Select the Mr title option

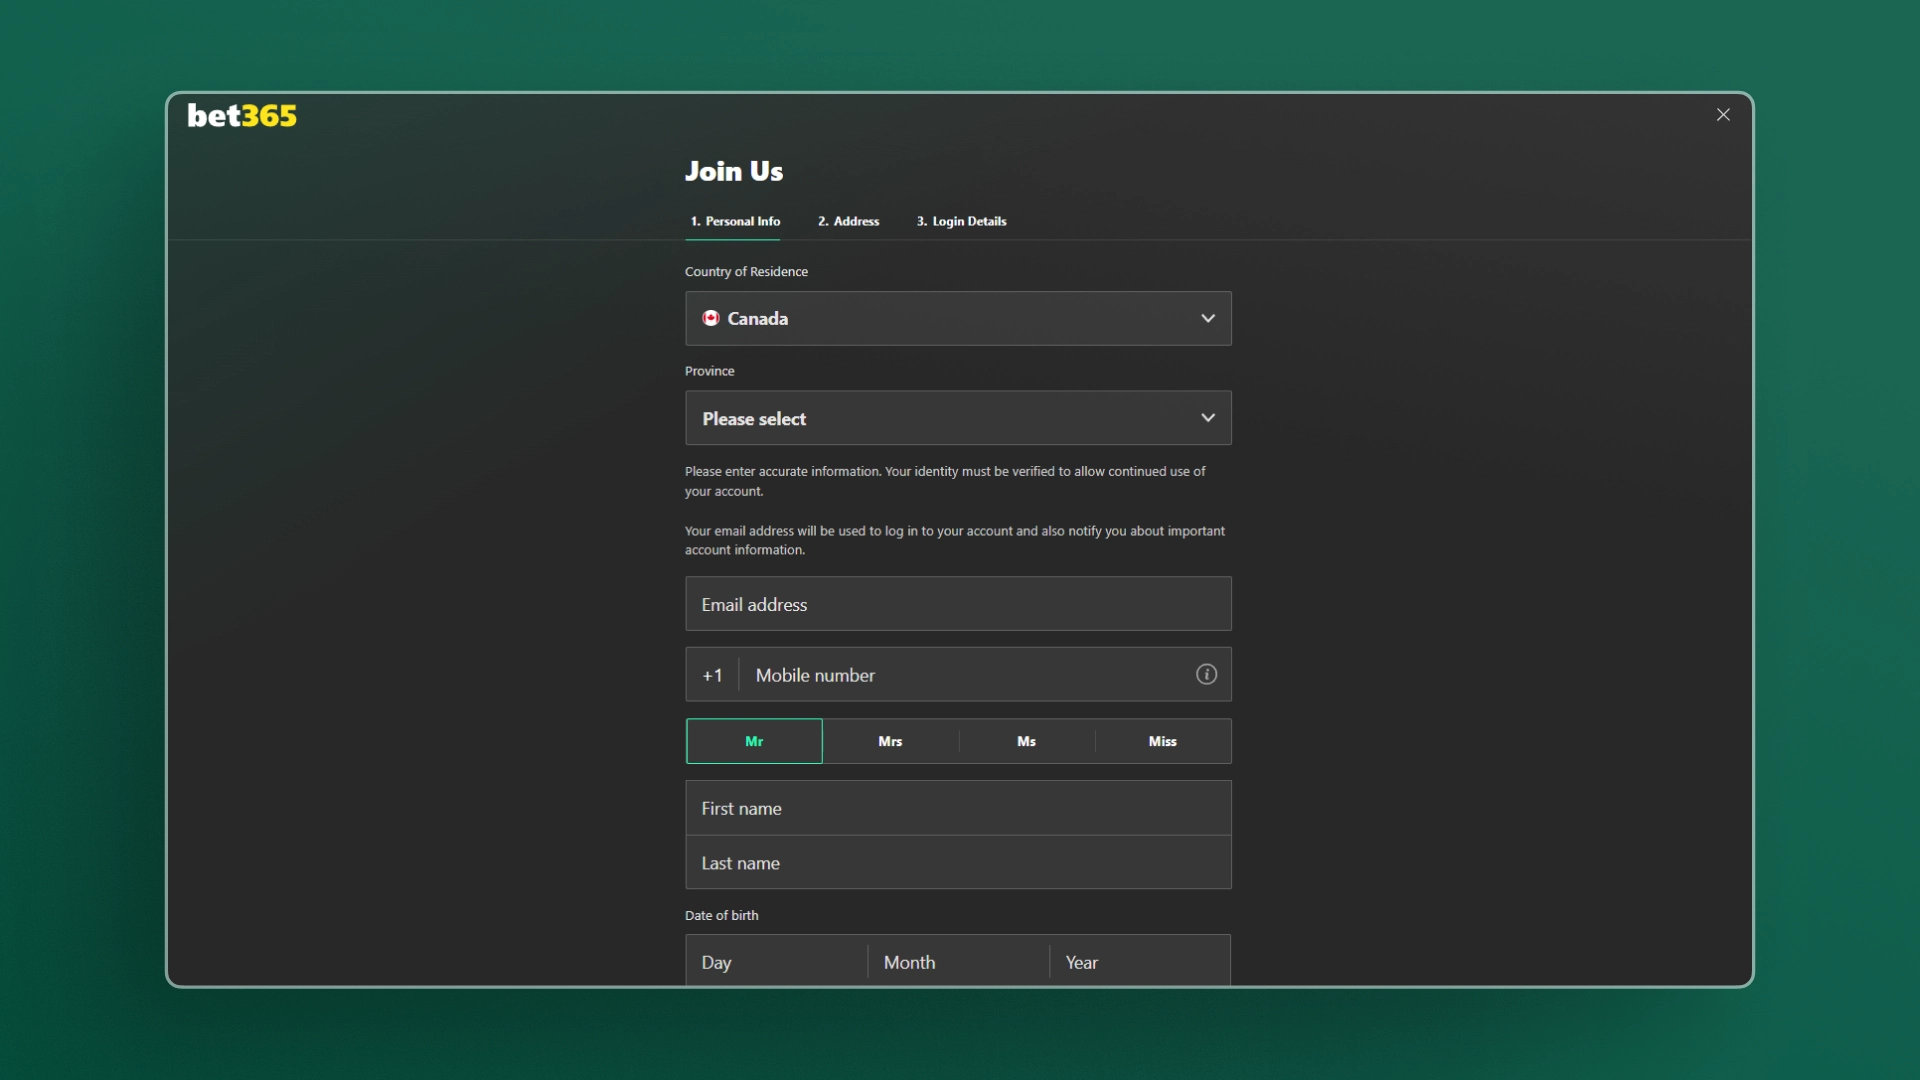(754, 741)
